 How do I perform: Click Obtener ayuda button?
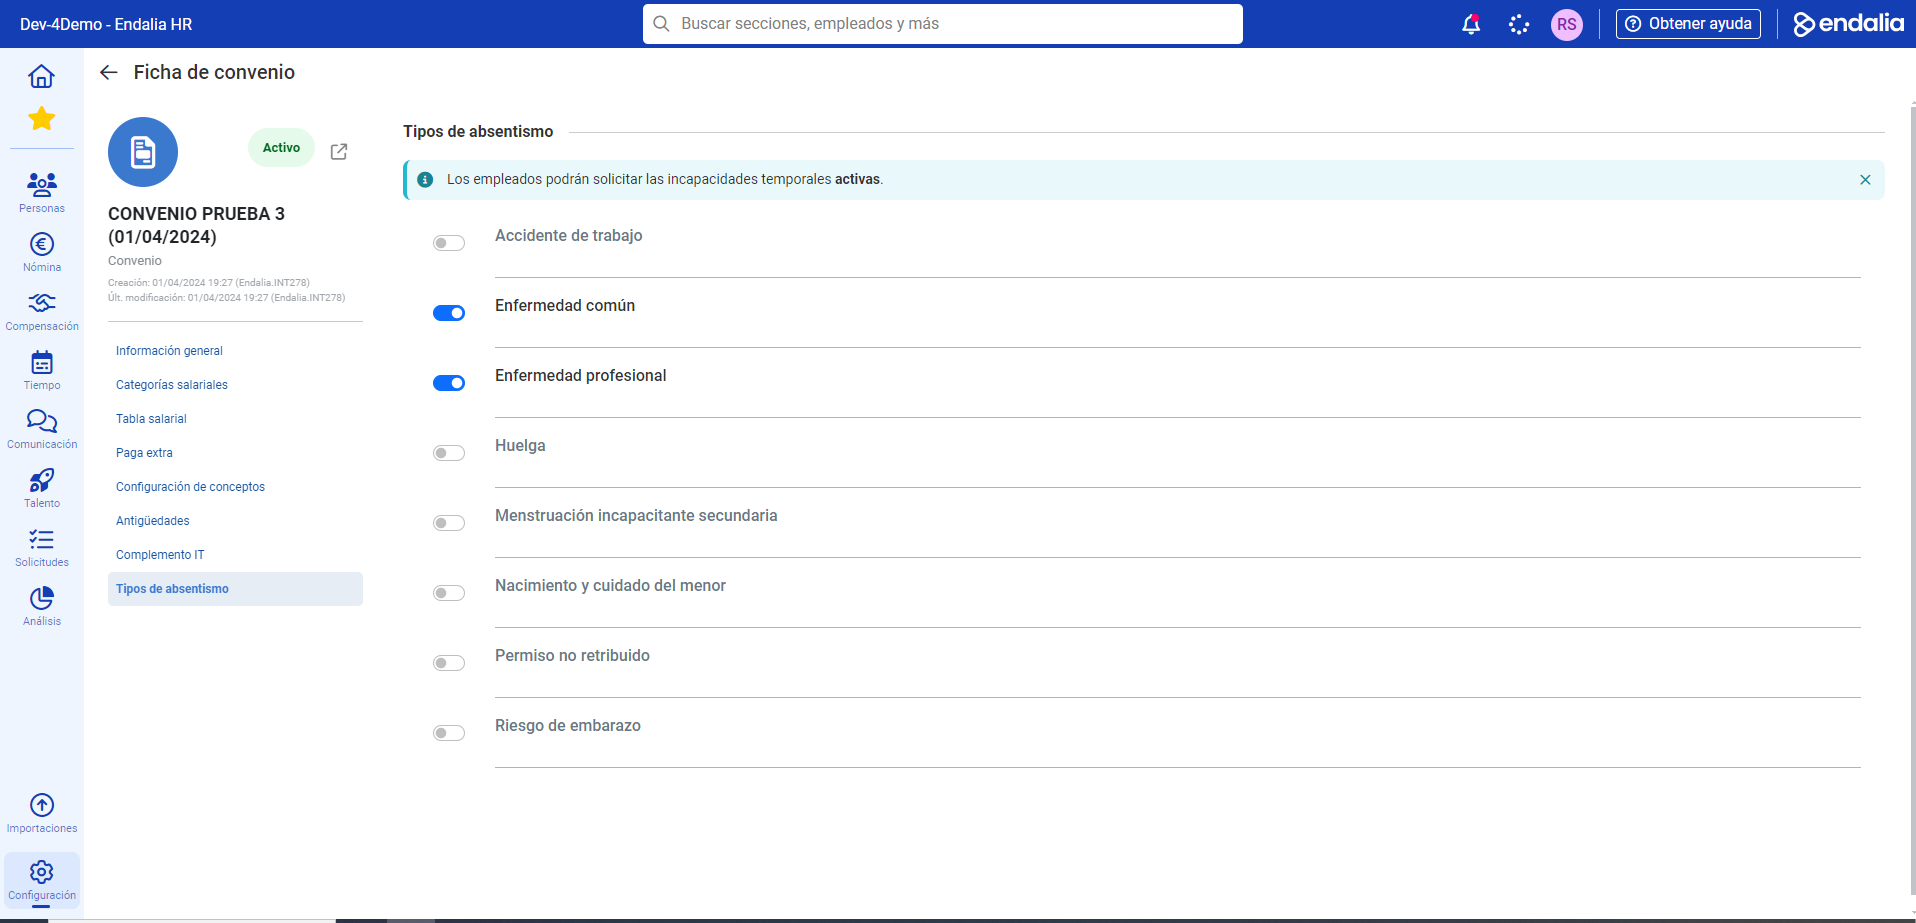[x=1688, y=24]
